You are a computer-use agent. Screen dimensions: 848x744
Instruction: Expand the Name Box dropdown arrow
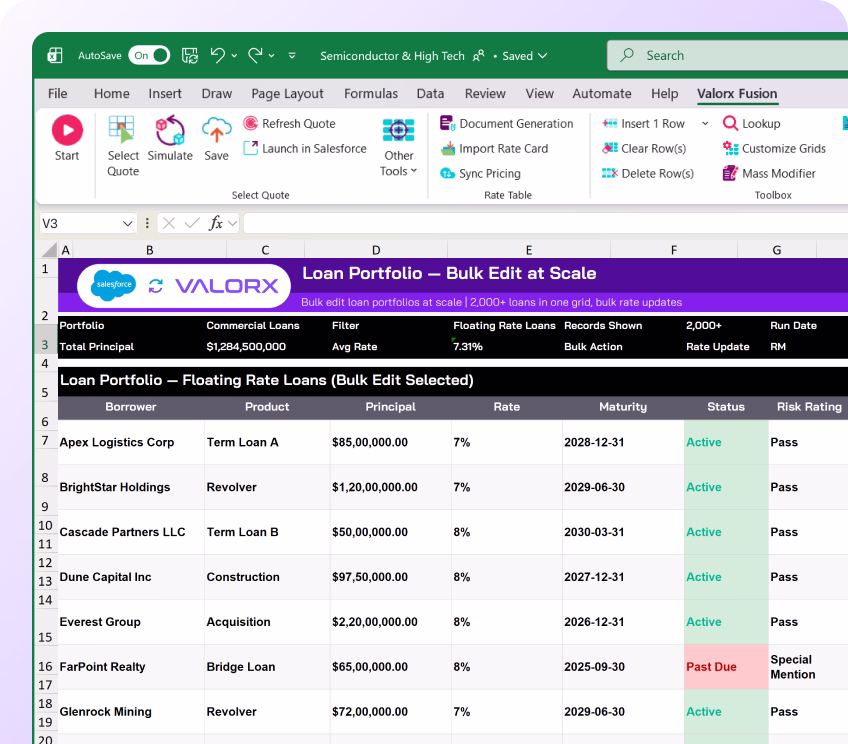[x=128, y=223]
